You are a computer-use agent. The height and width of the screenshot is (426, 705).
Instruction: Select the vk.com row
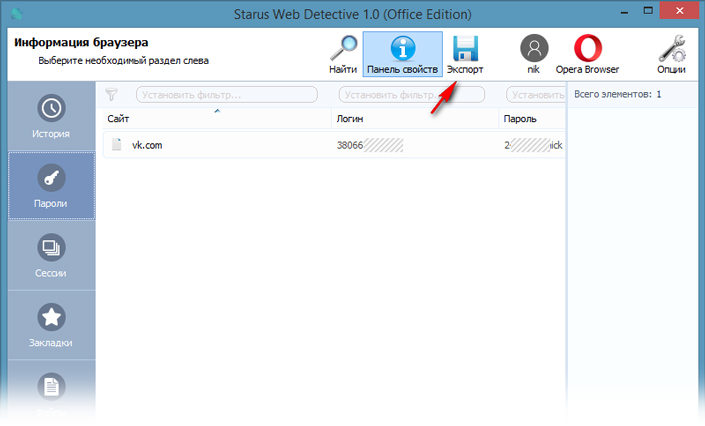[334, 145]
